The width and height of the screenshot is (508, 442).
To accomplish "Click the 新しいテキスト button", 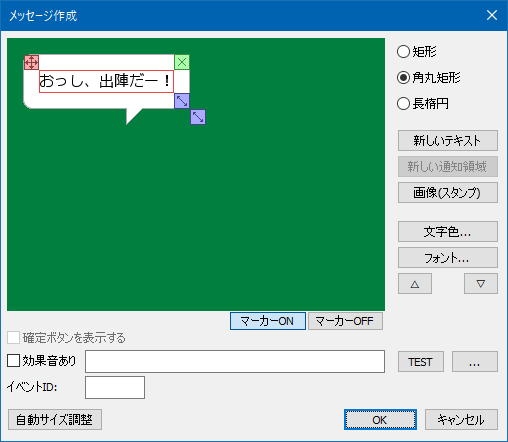I will (x=448, y=140).
